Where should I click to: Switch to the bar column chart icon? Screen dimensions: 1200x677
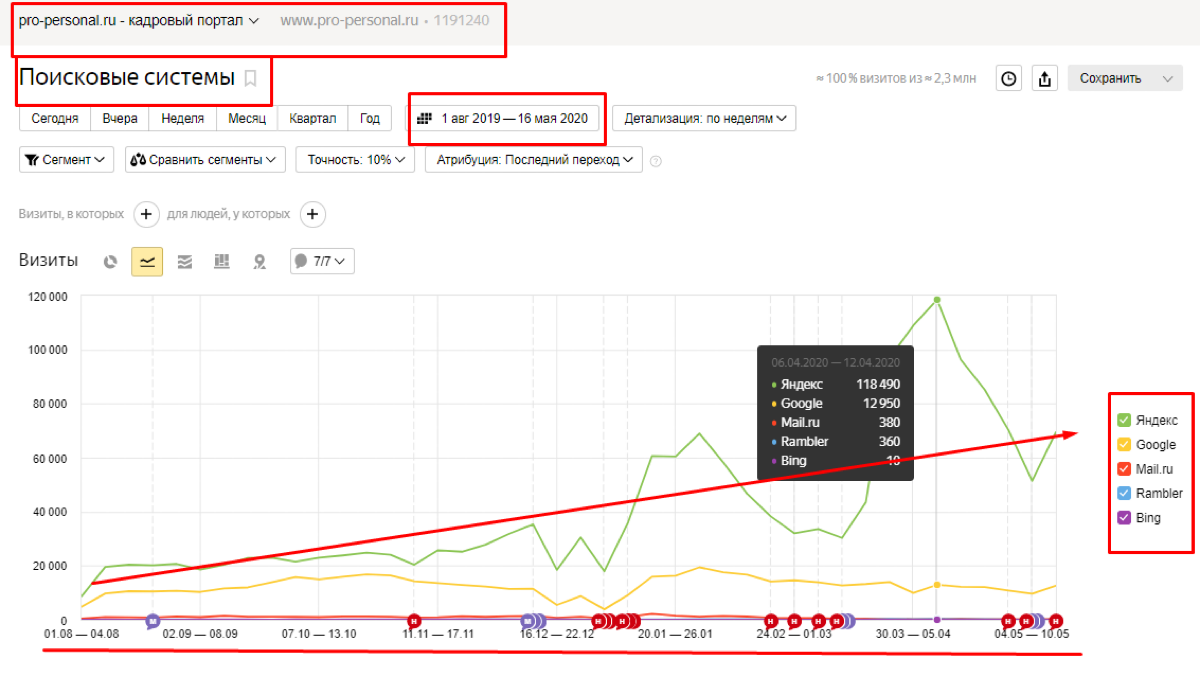pyautogui.click(x=222, y=262)
